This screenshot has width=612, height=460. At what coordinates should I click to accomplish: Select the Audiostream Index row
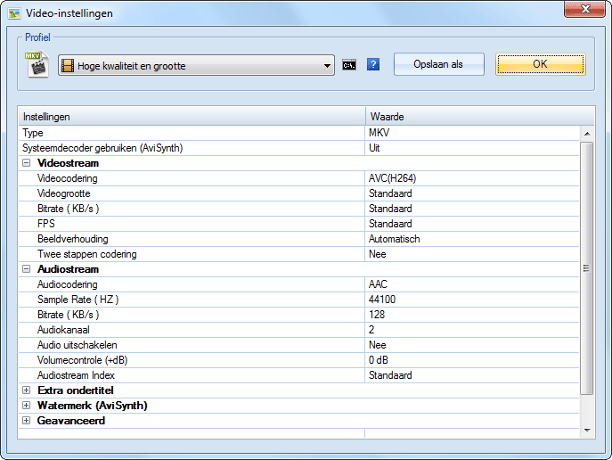pyautogui.click(x=299, y=375)
